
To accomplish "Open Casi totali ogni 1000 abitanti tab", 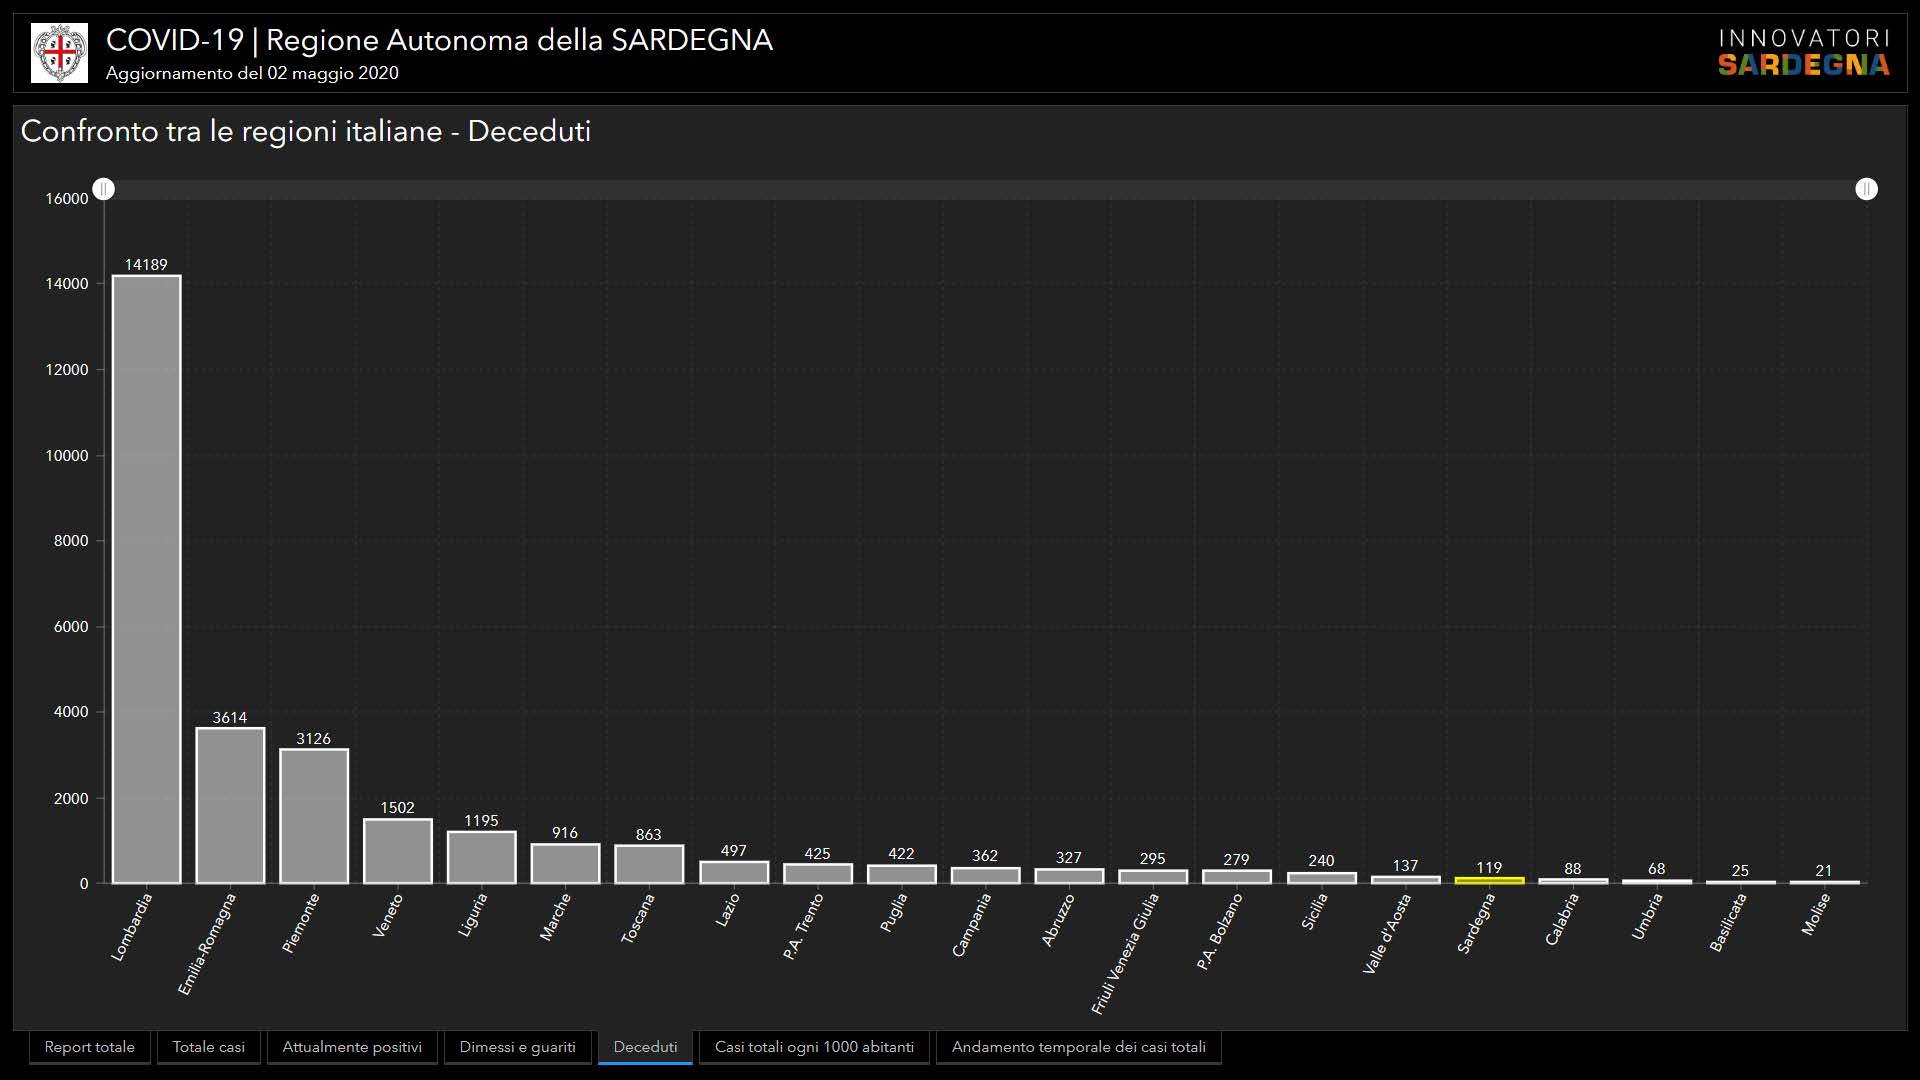I will [x=814, y=1047].
